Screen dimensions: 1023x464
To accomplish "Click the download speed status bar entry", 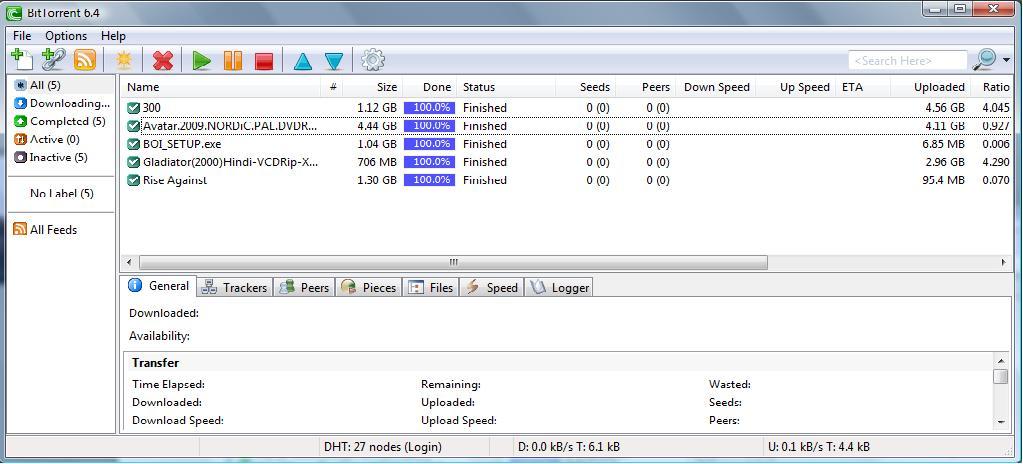I will coord(569,447).
